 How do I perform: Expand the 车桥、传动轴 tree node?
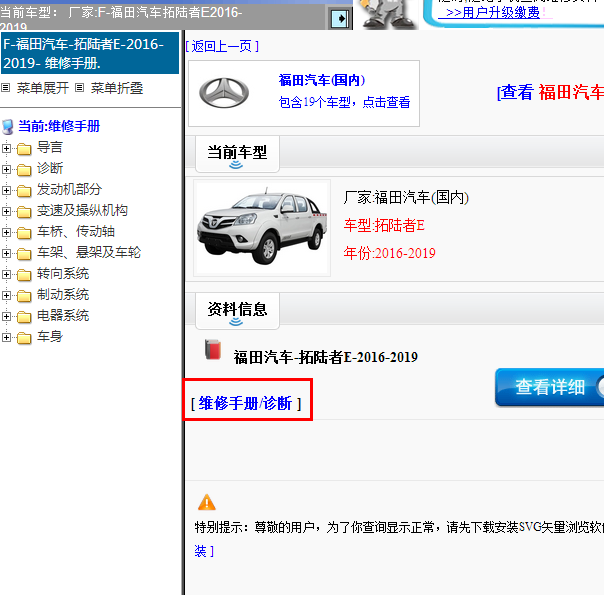6,232
